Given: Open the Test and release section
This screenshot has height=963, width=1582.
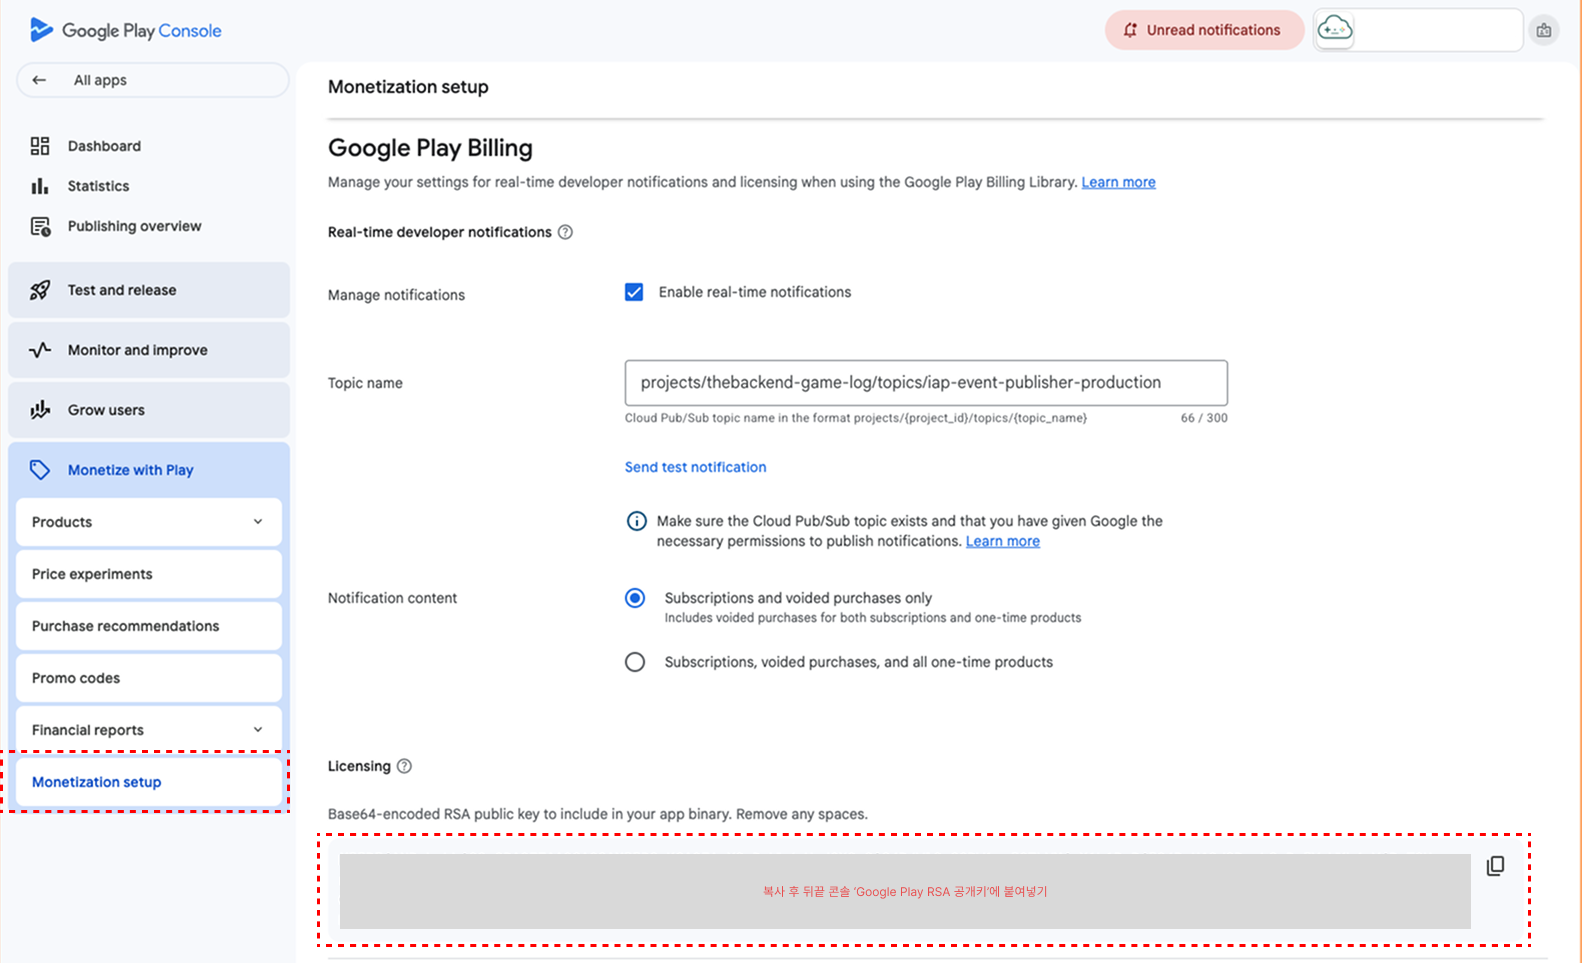Looking at the screenshot, I should (149, 290).
